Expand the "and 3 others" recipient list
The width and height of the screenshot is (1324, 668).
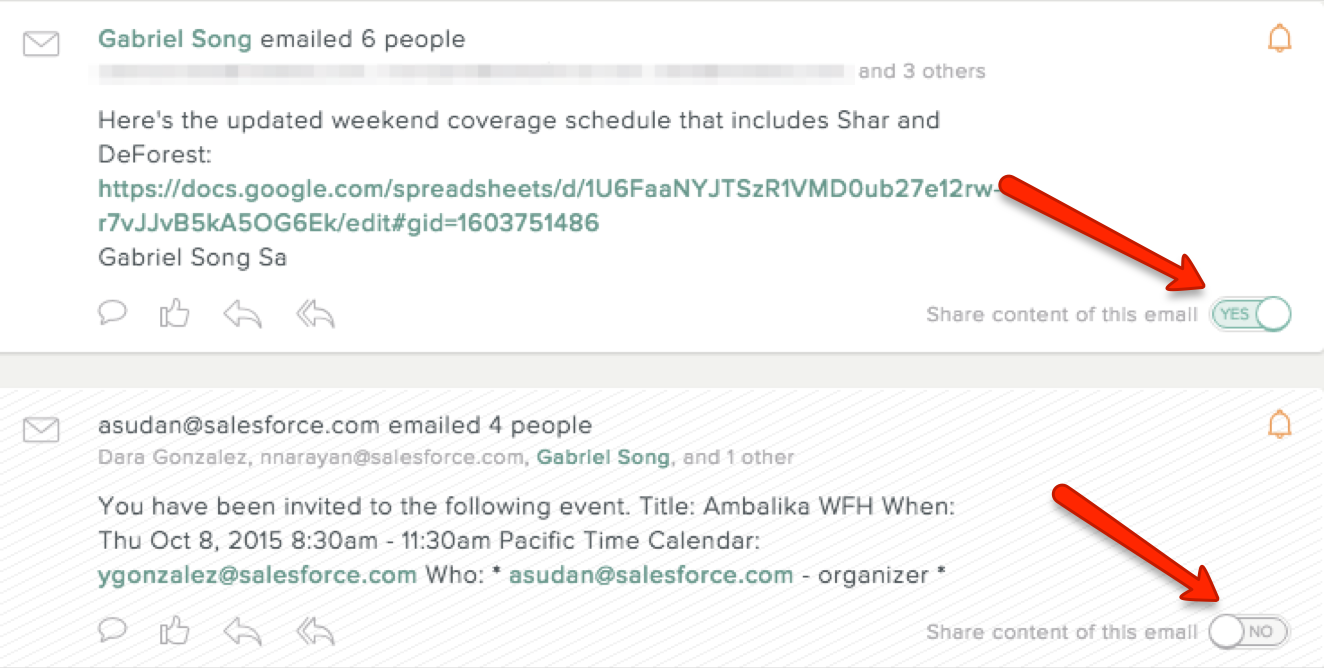[x=922, y=71]
